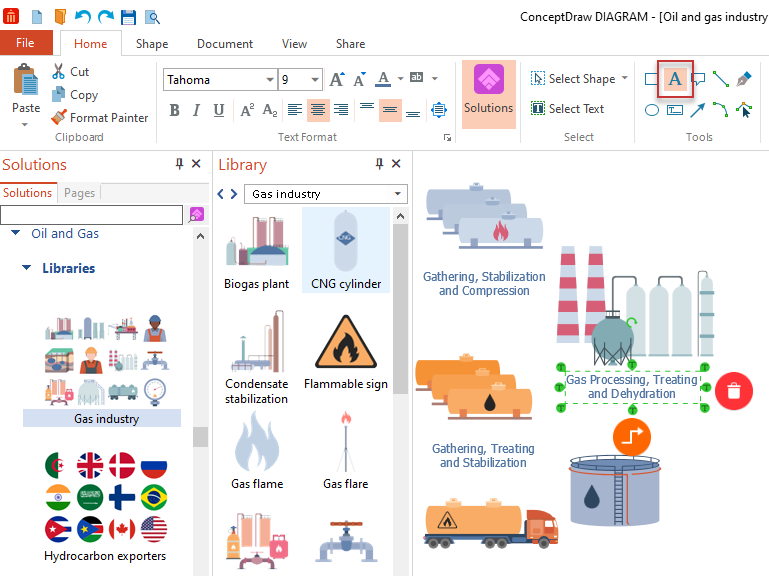Image resolution: width=769 pixels, height=576 pixels.
Task: Open the Tahoma font name dropdown
Action: tap(270, 80)
